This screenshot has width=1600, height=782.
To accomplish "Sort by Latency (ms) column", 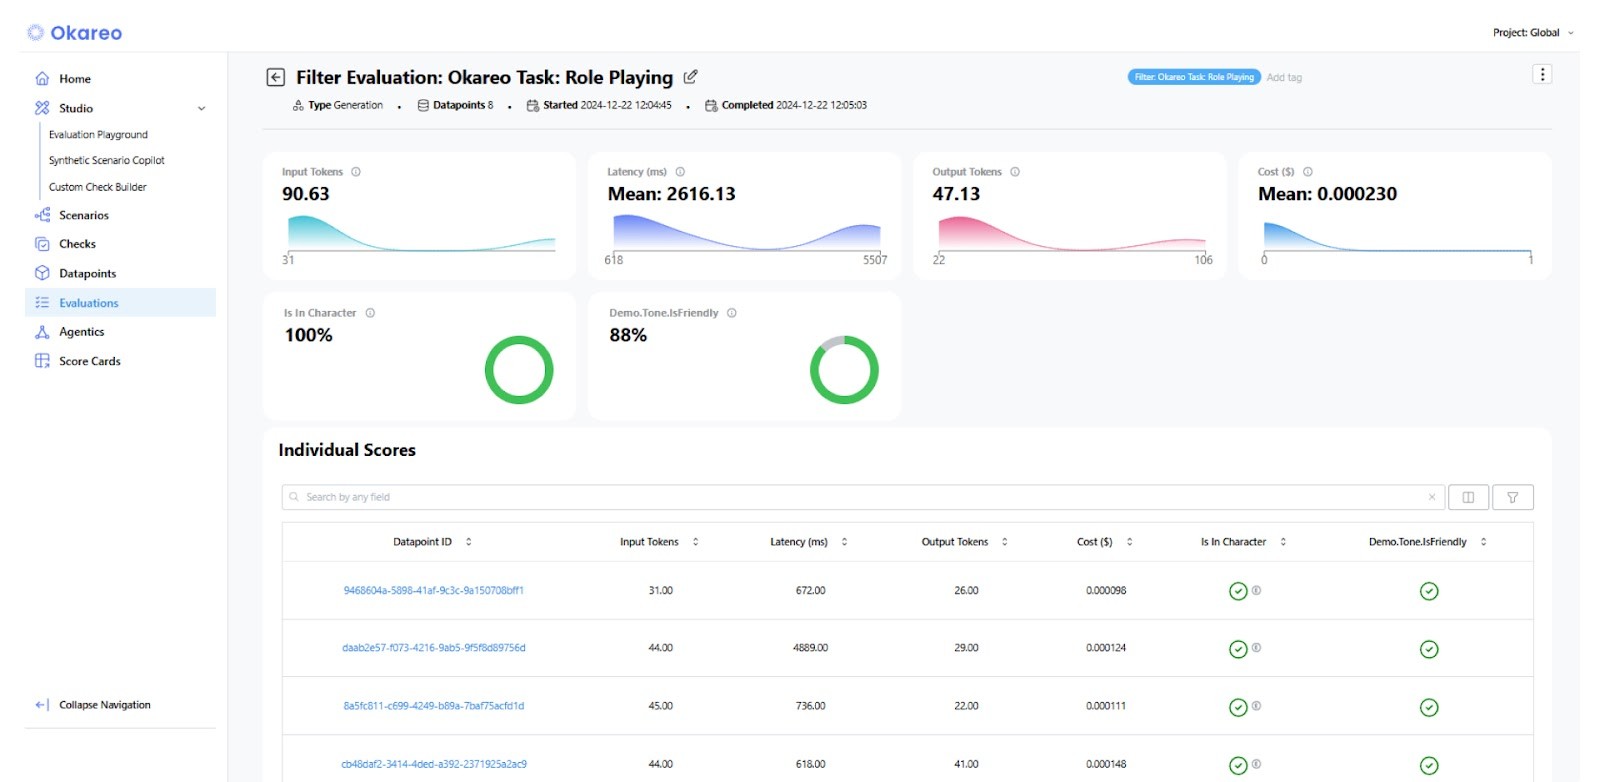I will point(844,542).
